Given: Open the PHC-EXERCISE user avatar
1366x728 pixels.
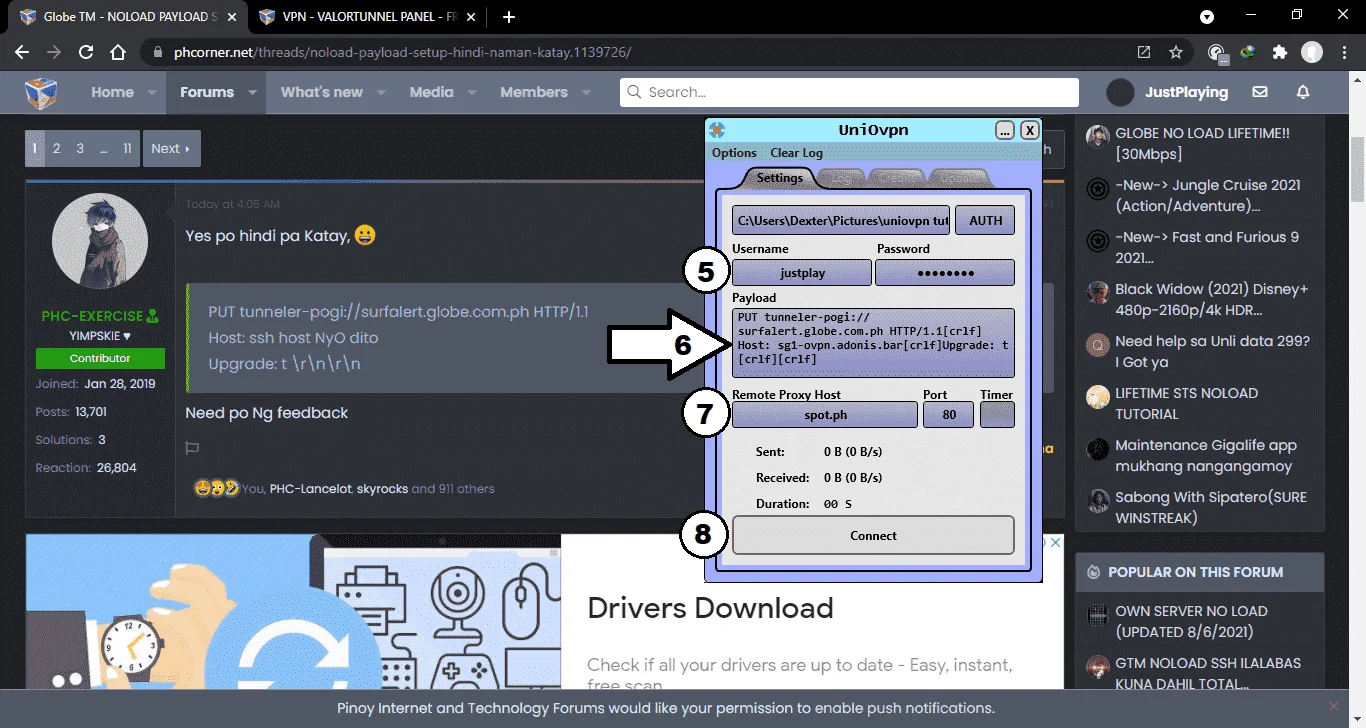Looking at the screenshot, I should [x=100, y=243].
